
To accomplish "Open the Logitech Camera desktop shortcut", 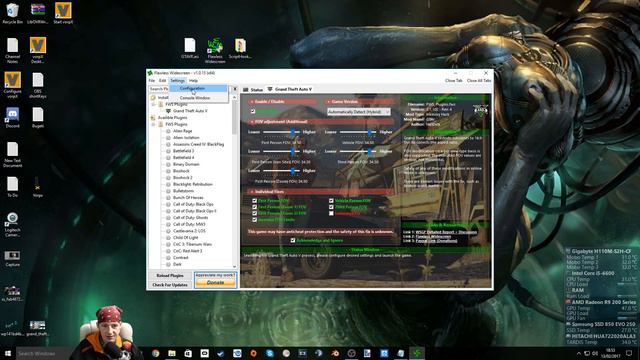I will [12, 224].
